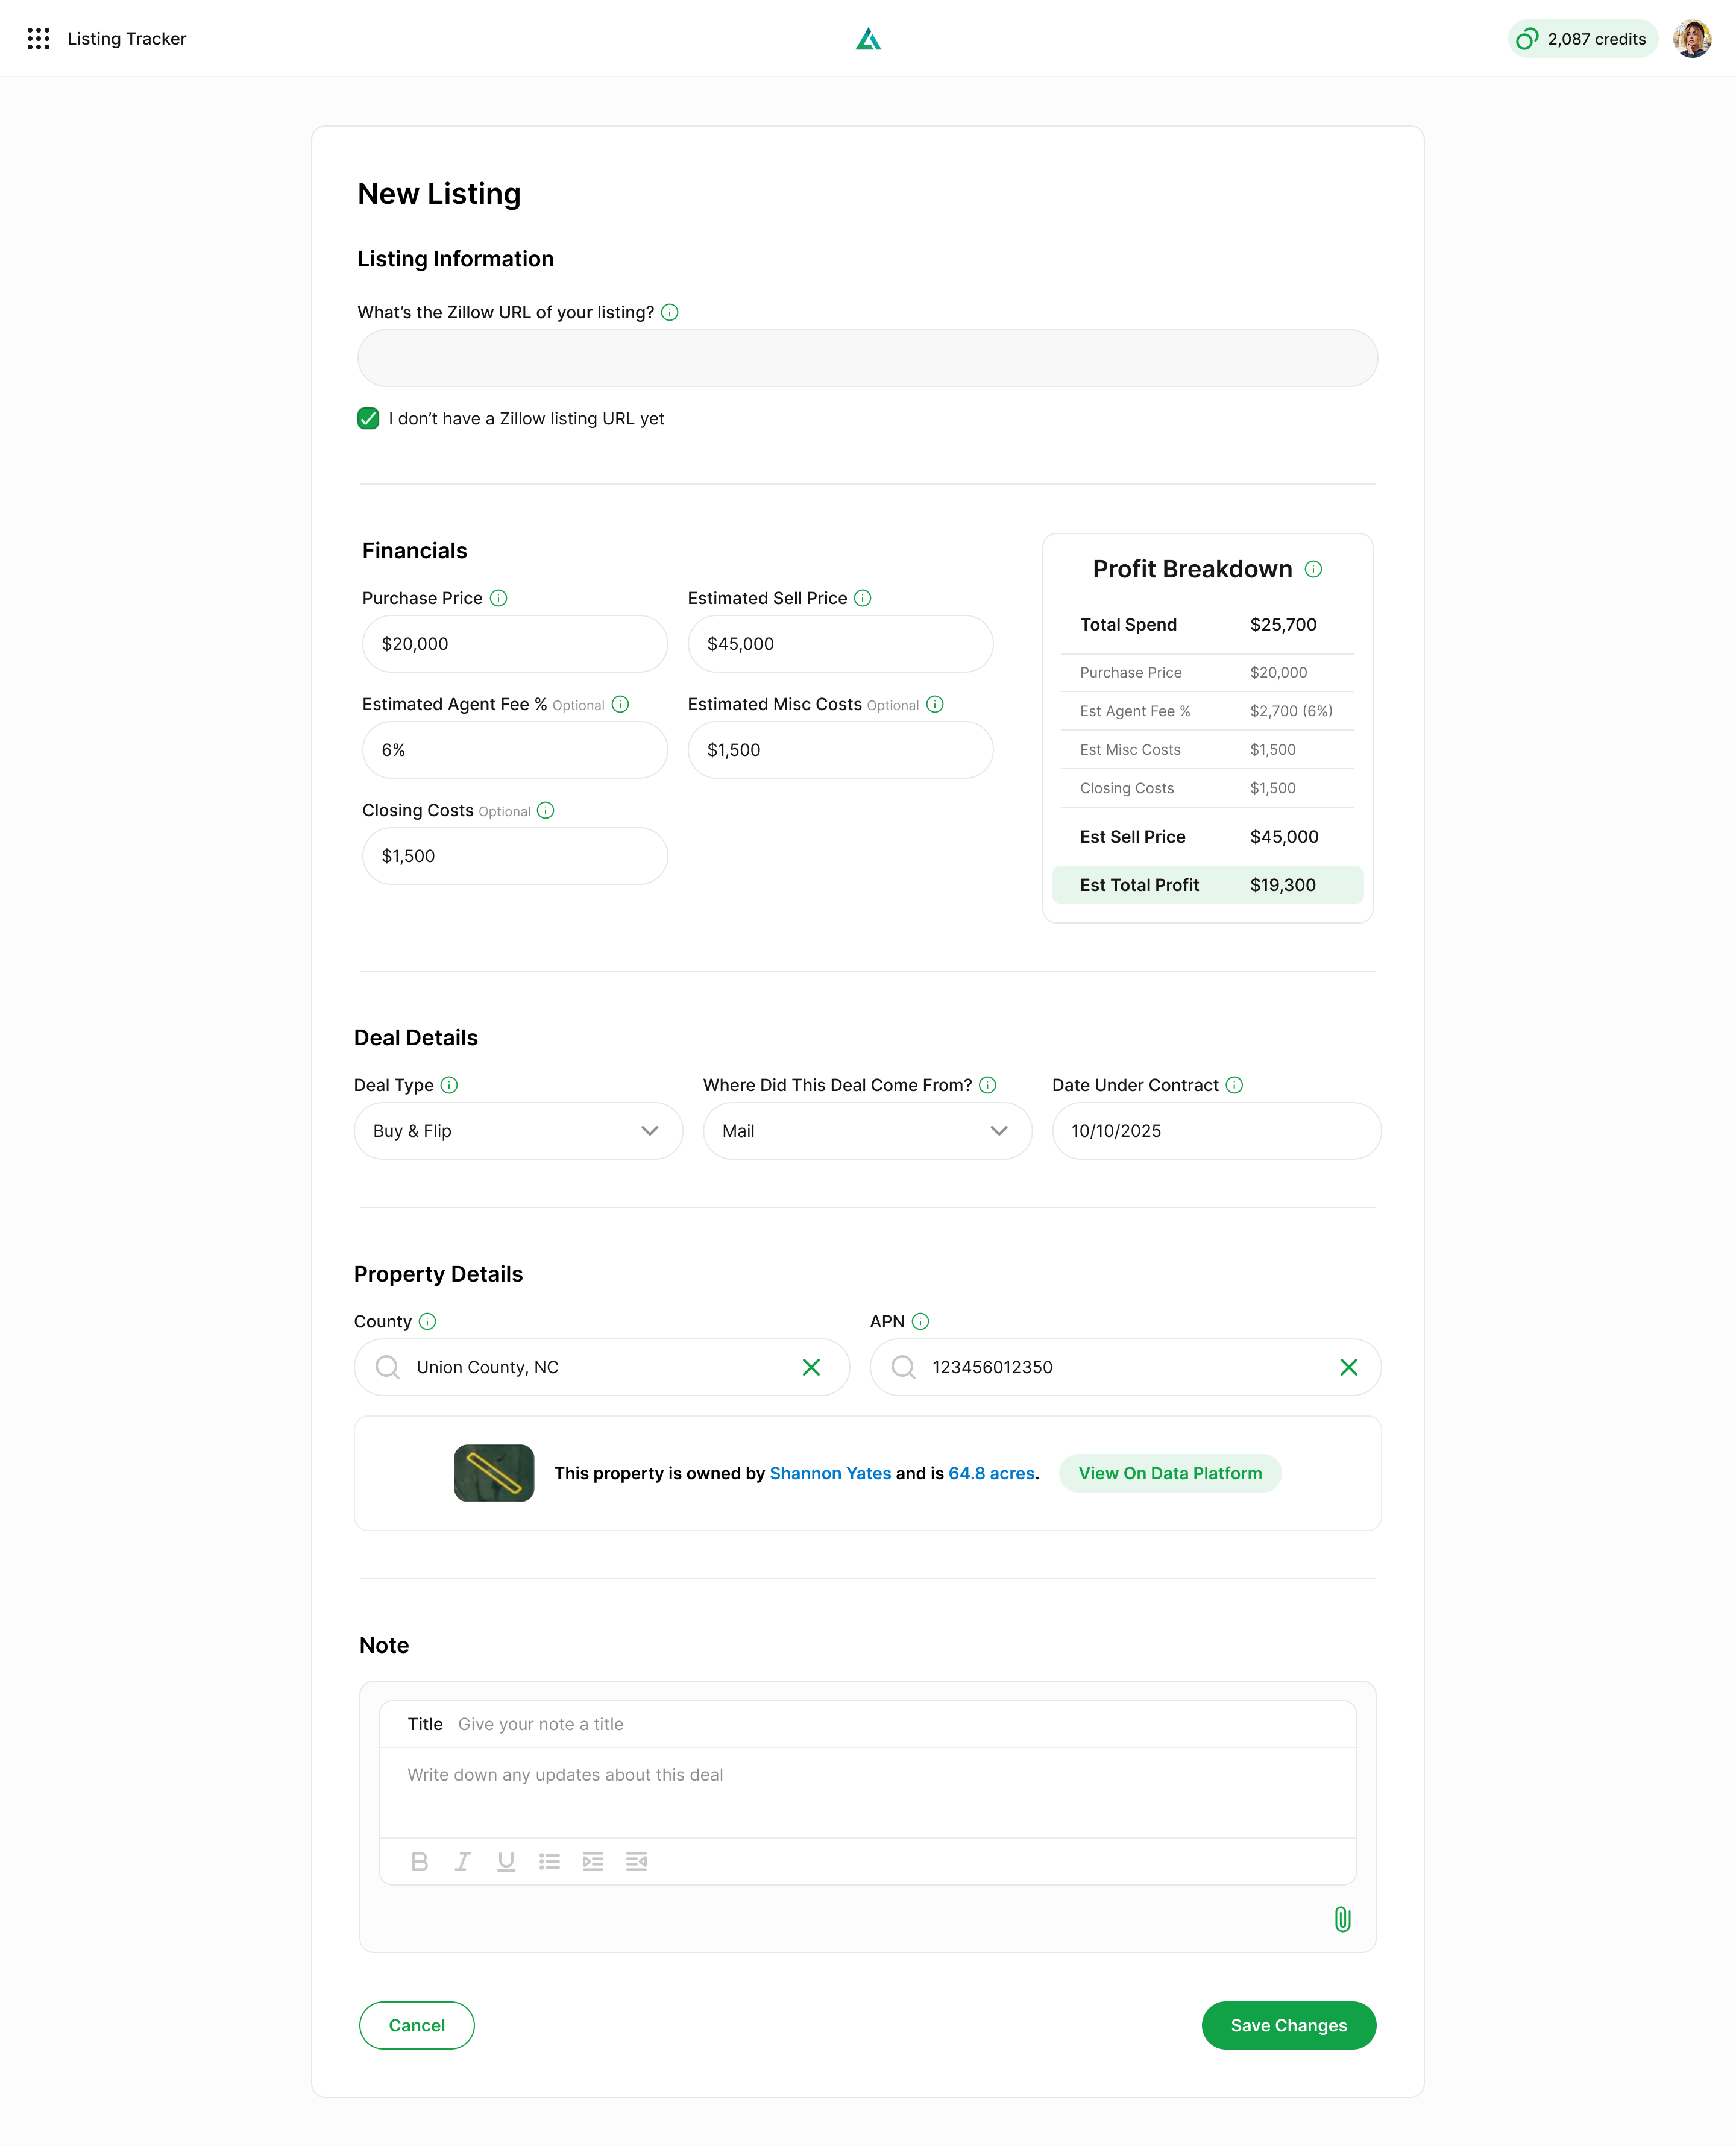
Task: Show APN info icon
Action: [921, 1321]
